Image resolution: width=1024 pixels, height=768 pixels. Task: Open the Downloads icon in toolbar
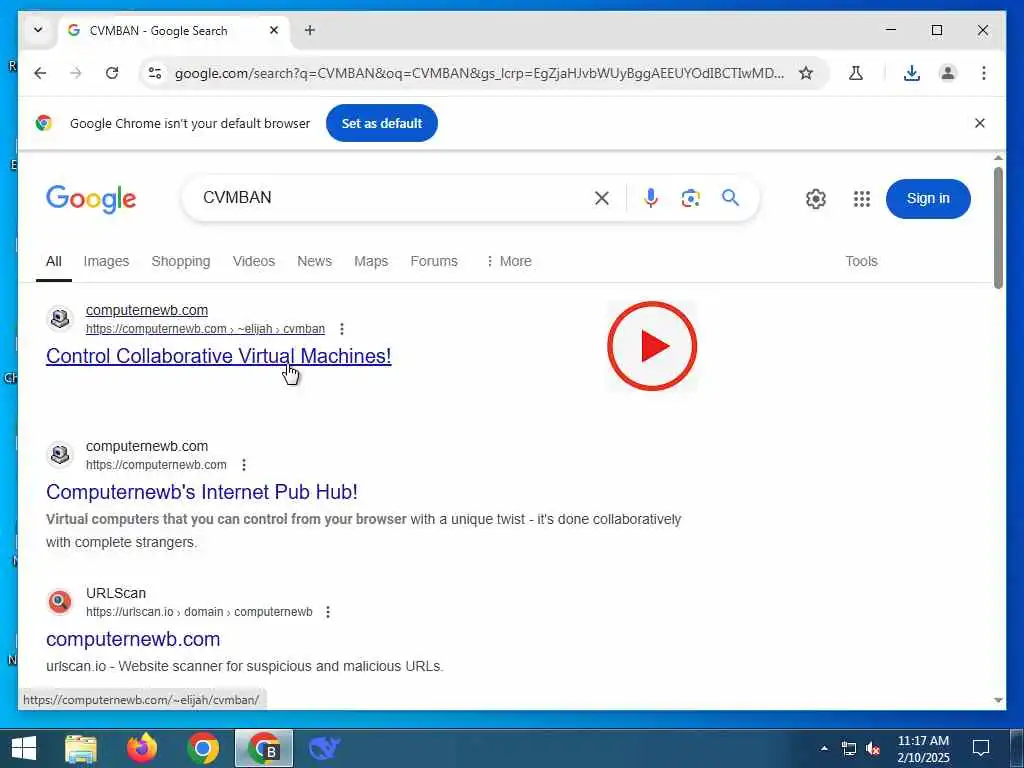coord(912,73)
